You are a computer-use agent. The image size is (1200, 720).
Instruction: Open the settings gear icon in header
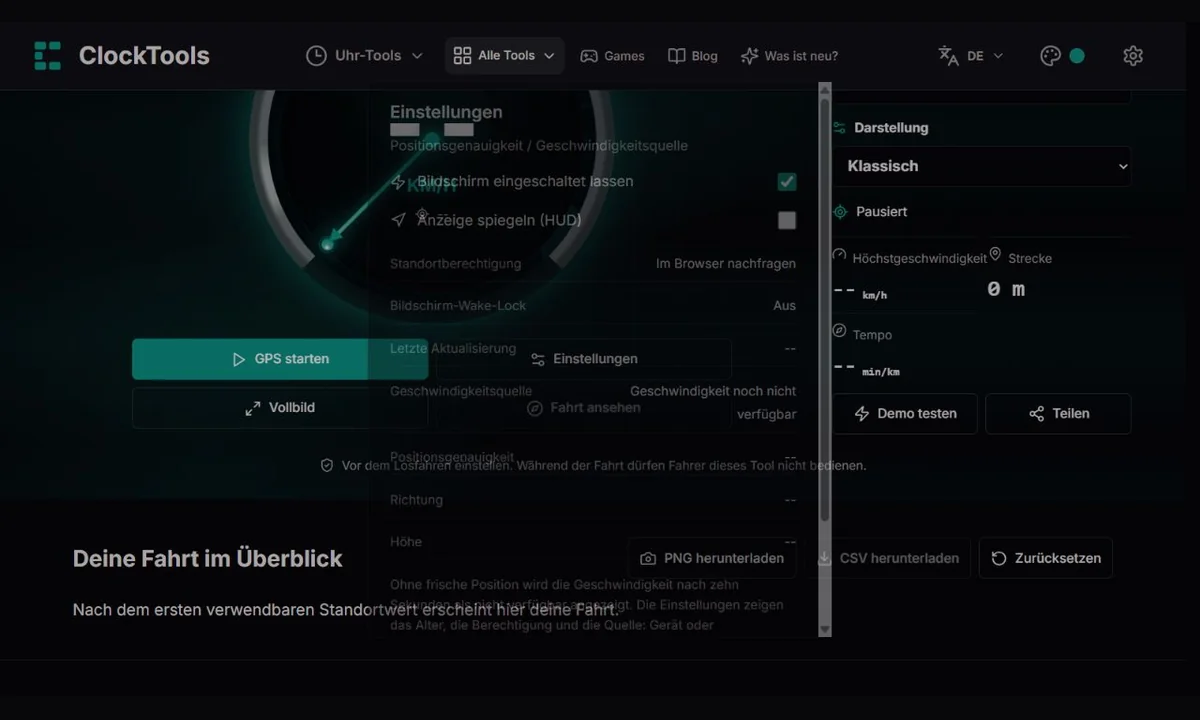coord(1133,56)
